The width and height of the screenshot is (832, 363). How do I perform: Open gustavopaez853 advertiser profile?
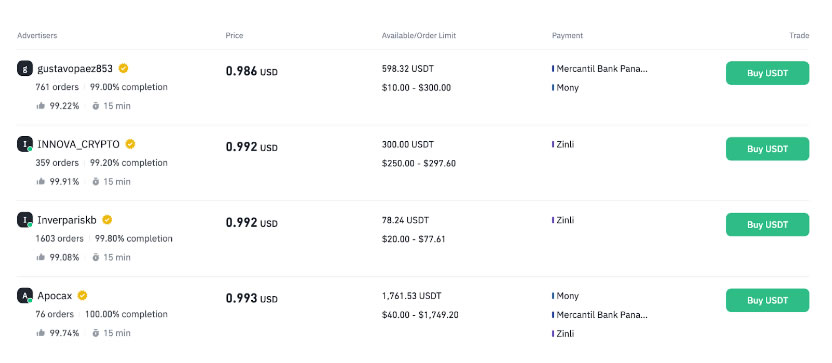(x=75, y=68)
